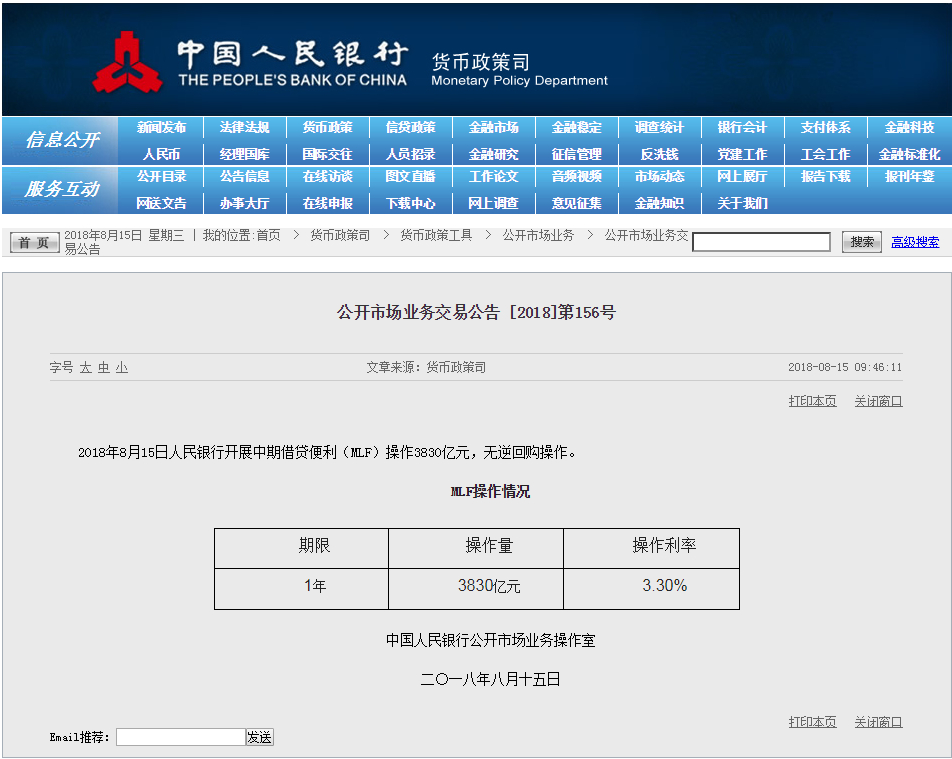This screenshot has height=759, width=952.
Task: Go to 货币政策工具 in the breadcrumb
Action: point(436,236)
